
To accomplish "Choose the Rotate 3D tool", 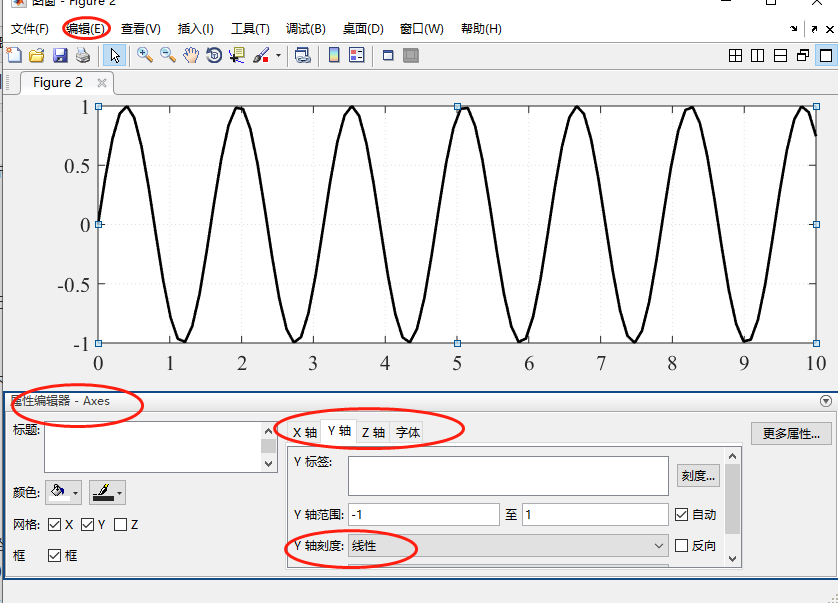I will 214,55.
